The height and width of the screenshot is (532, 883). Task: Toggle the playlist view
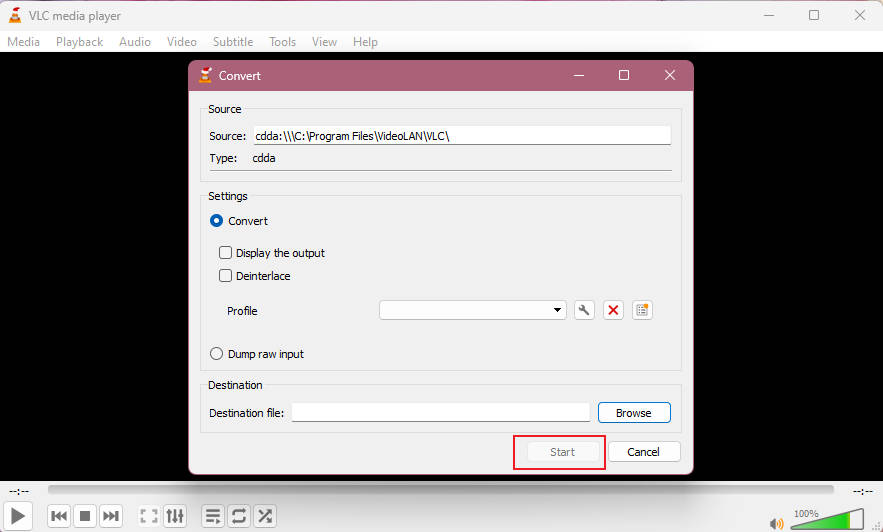click(x=213, y=516)
